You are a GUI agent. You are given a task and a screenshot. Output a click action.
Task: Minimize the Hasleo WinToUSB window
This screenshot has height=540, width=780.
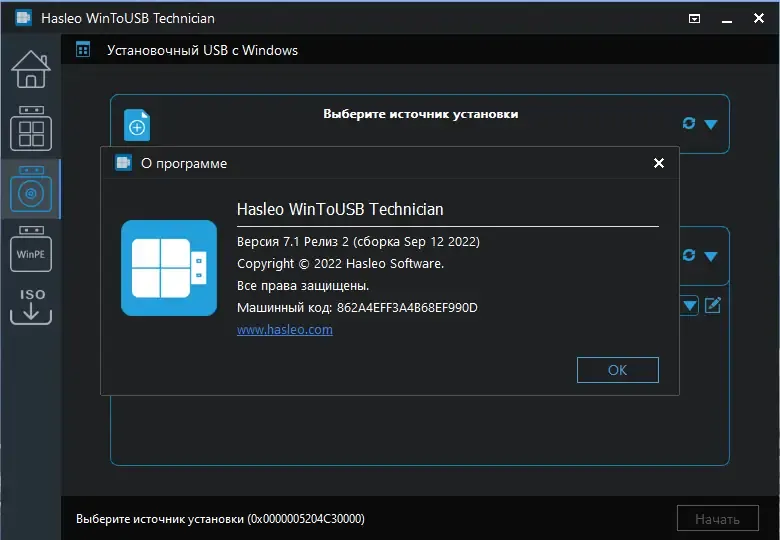pos(727,20)
